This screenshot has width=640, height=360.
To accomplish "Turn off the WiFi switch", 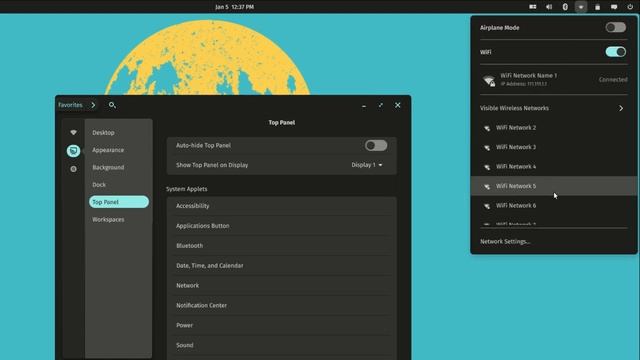I will click(x=616, y=52).
